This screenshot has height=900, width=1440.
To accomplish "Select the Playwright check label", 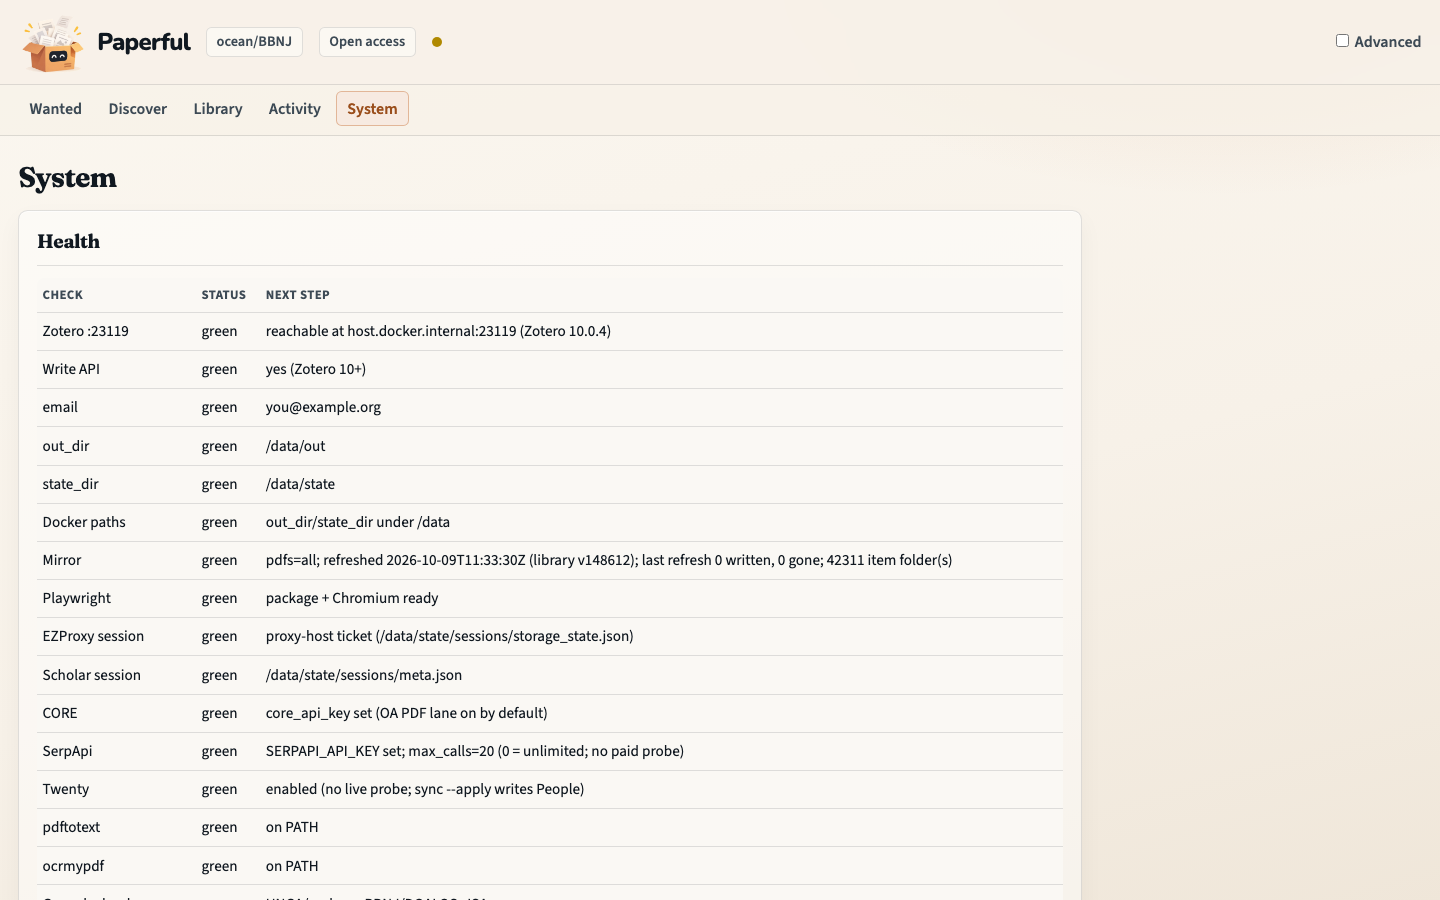I will pyautogui.click(x=77, y=598).
